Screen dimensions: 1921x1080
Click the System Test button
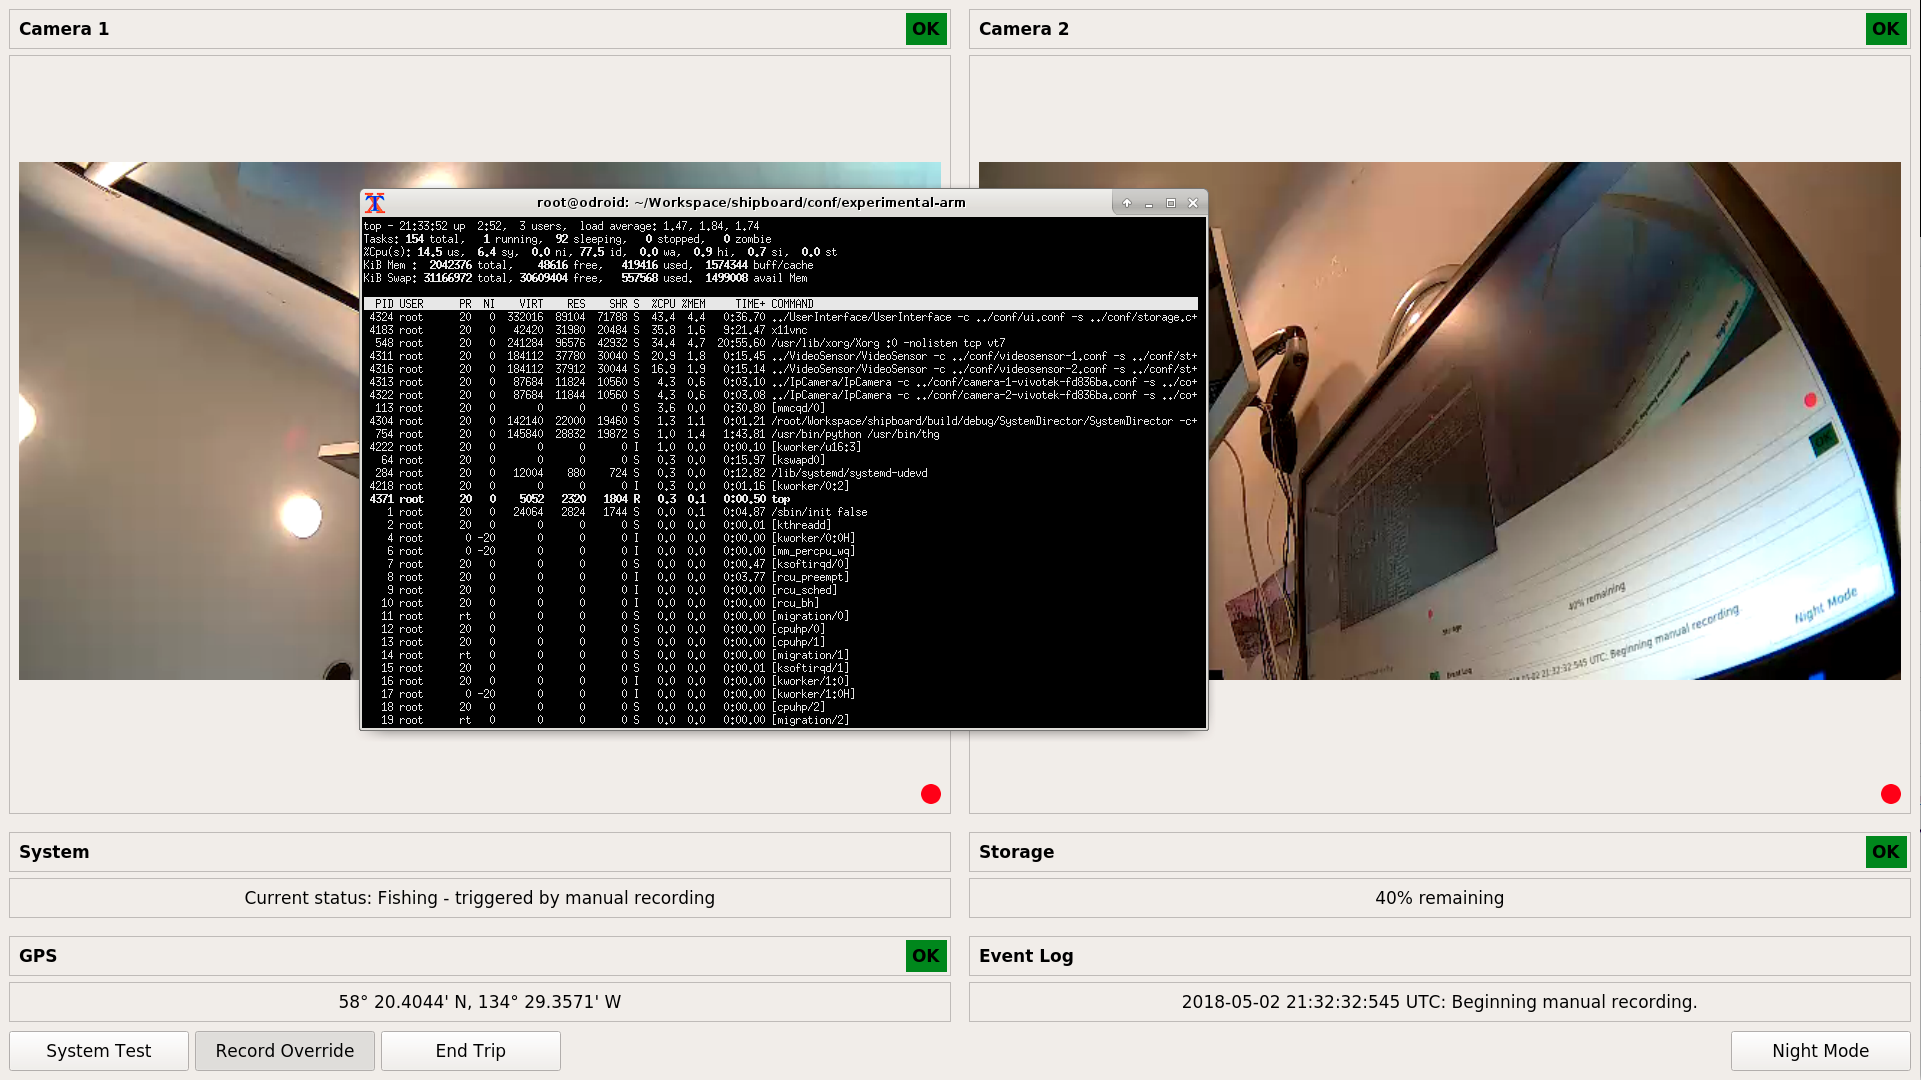(99, 1051)
